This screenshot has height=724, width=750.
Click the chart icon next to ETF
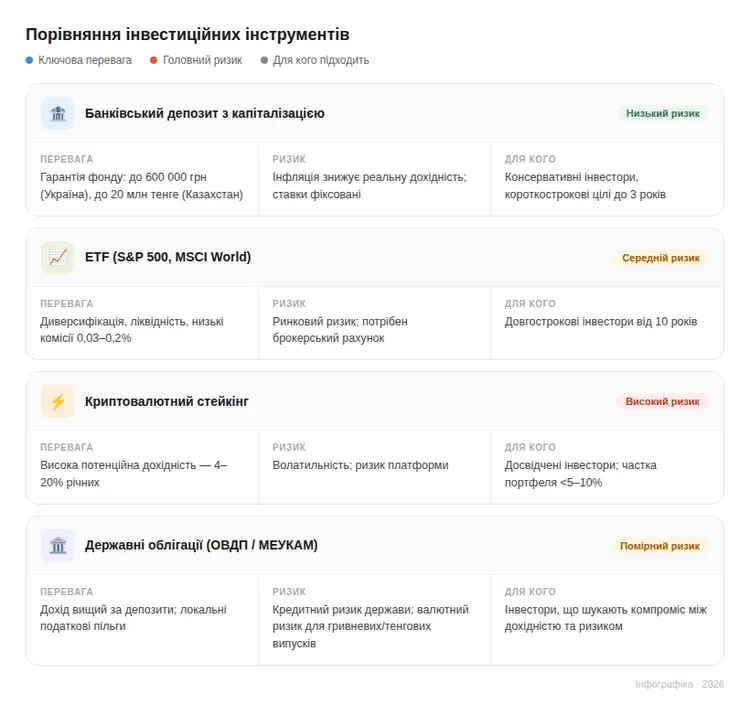point(58,257)
